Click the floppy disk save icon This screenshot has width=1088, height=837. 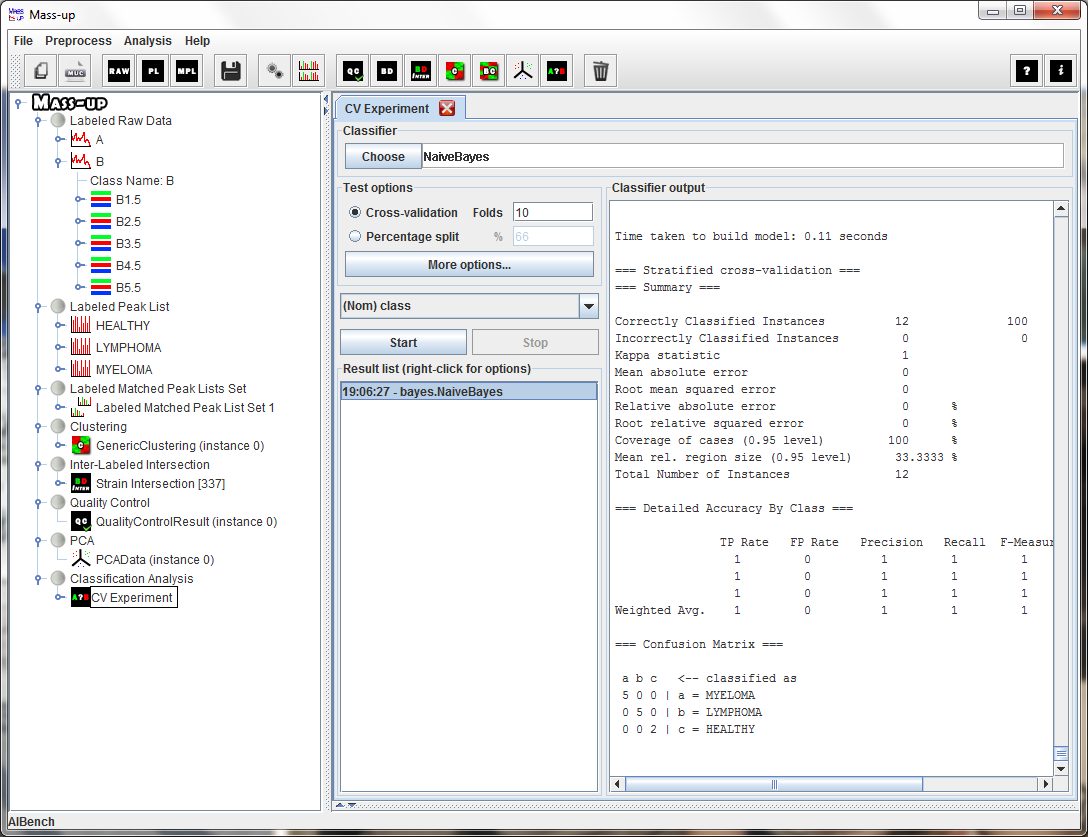tap(231, 71)
